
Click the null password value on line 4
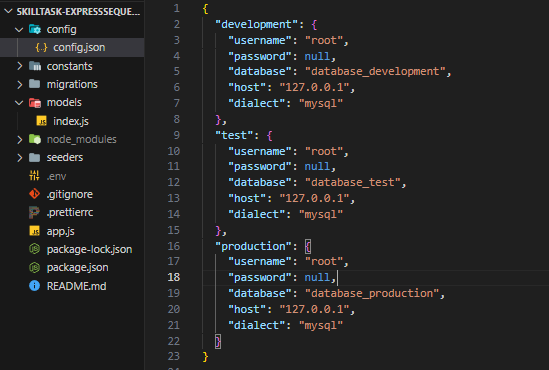point(317,56)
